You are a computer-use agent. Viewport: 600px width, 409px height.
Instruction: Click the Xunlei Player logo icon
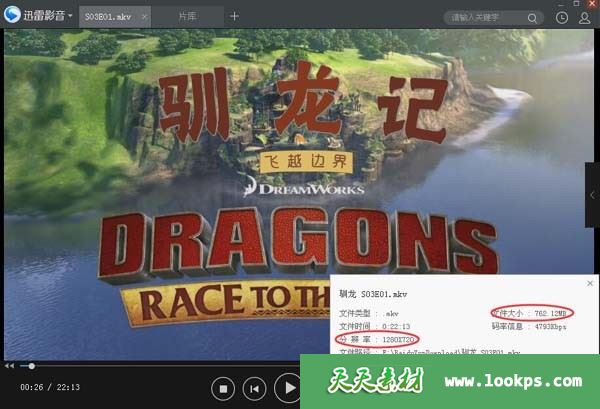pos(12,15)
